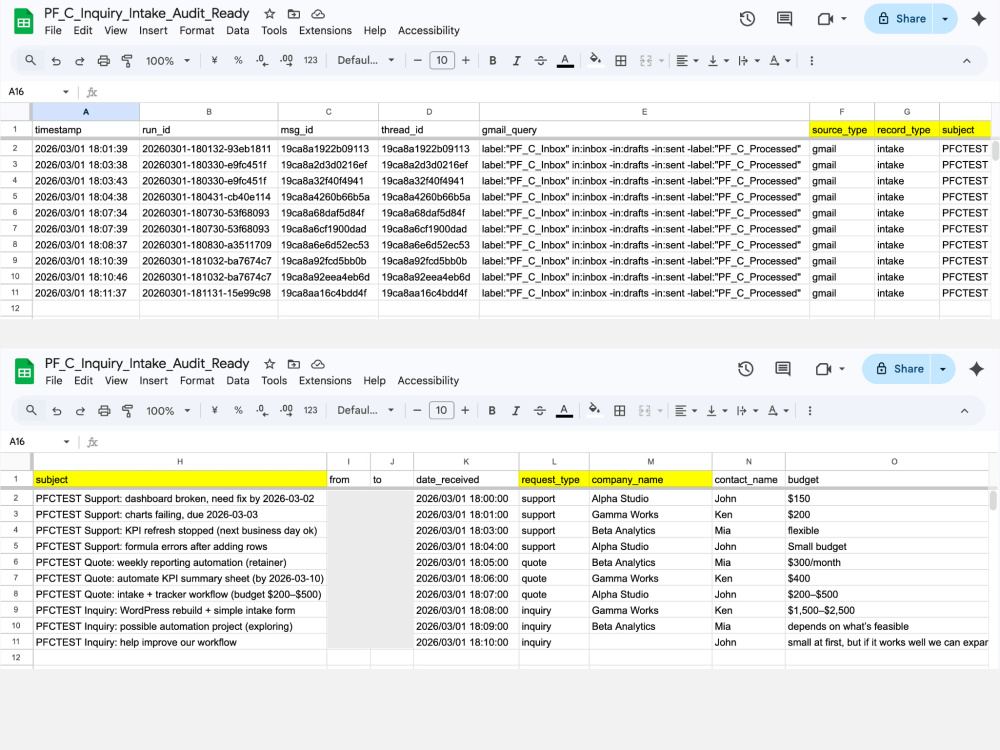Image resolution: width=1000 pixels, height=750 pixels.
Task: Decrease decimal places in the top toolbar
Action: coord(261,60)
